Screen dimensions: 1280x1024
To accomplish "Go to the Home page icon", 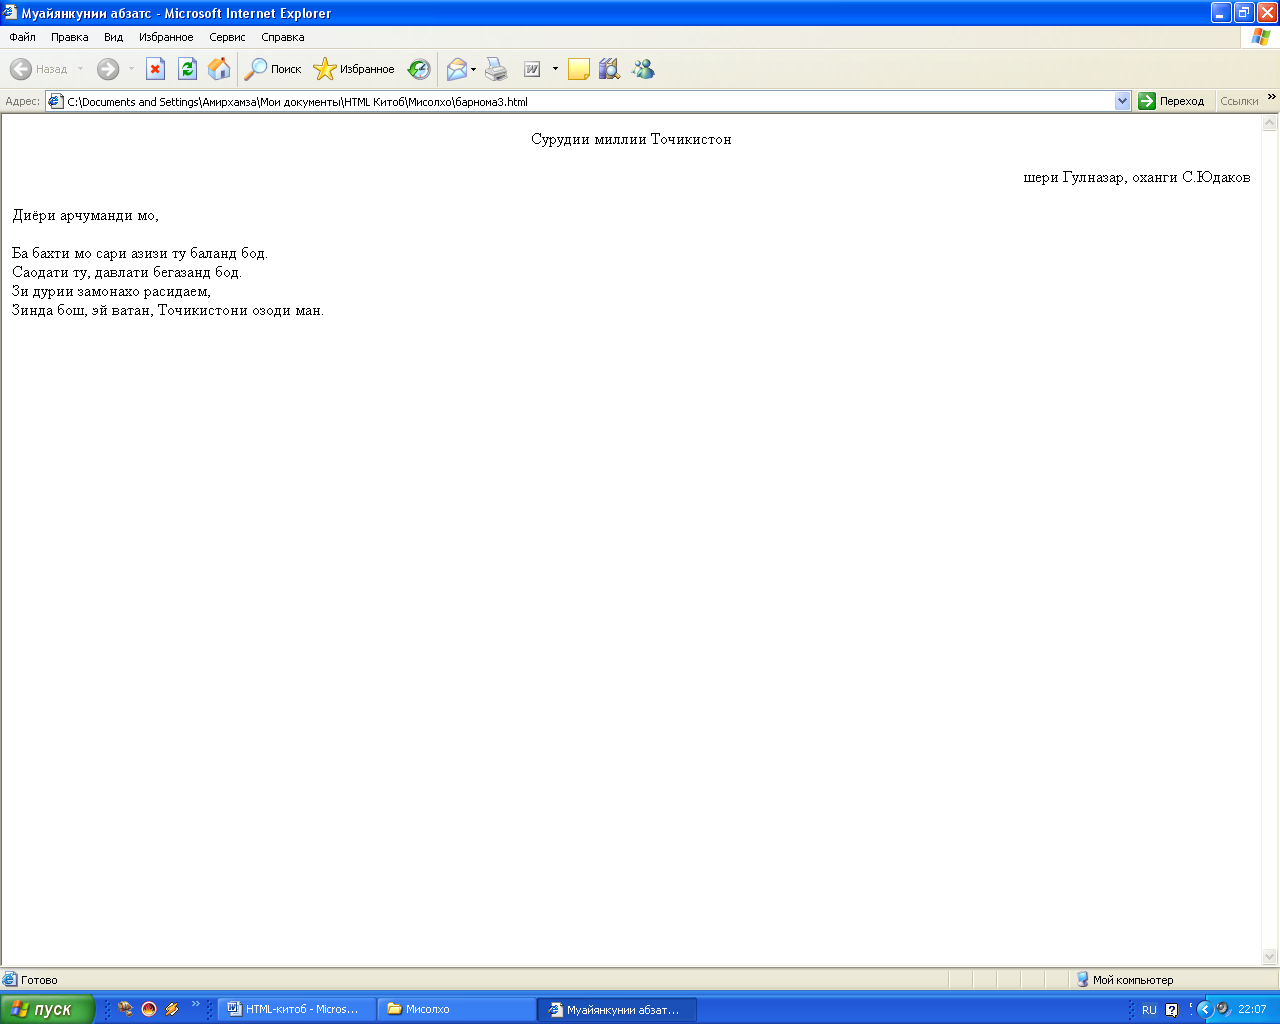I will tap(219, 69).
